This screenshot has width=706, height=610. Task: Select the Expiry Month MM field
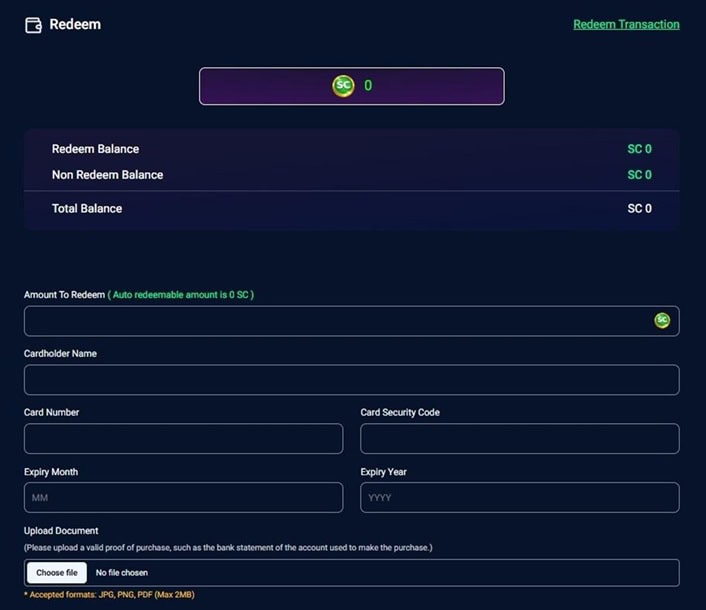click(x=184, y=497)
